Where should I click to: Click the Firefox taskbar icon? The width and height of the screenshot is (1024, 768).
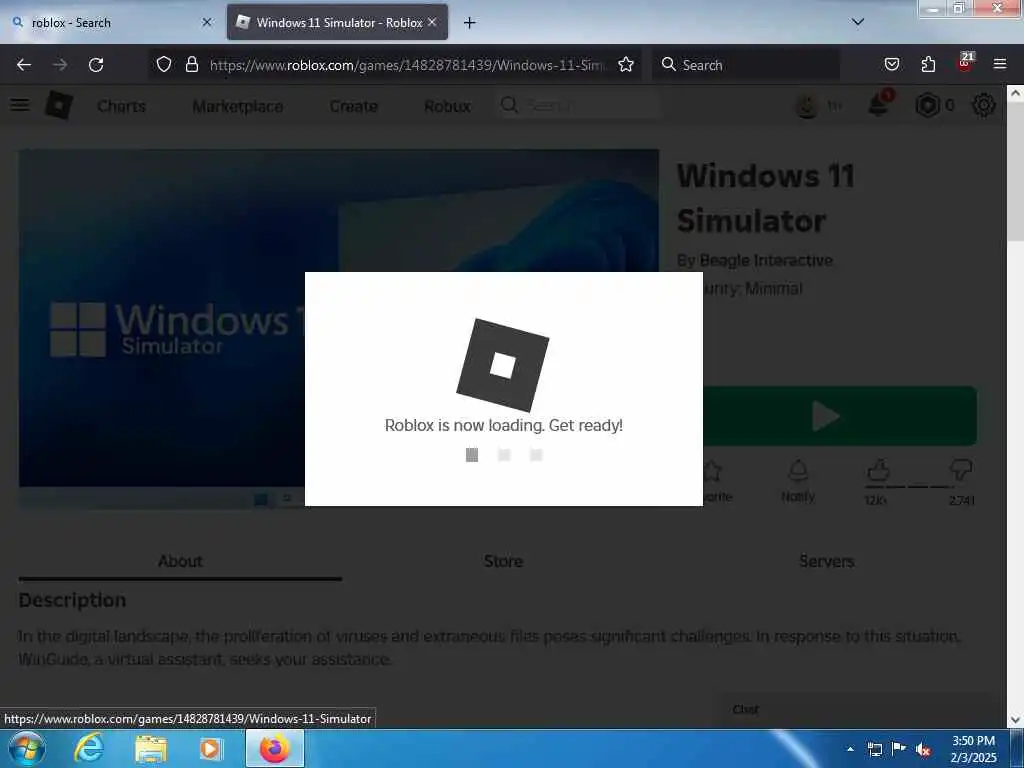(275, 748)
